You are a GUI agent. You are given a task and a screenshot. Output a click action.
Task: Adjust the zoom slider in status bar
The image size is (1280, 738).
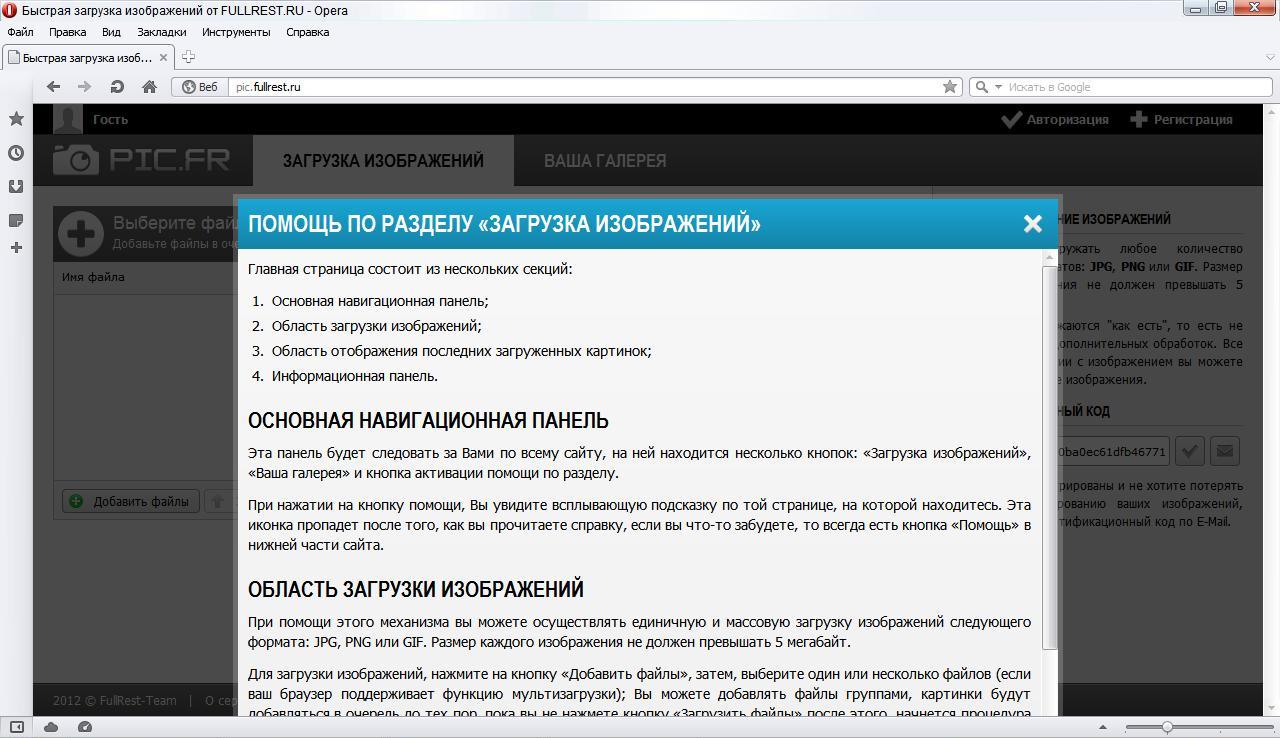point(1167,727)
